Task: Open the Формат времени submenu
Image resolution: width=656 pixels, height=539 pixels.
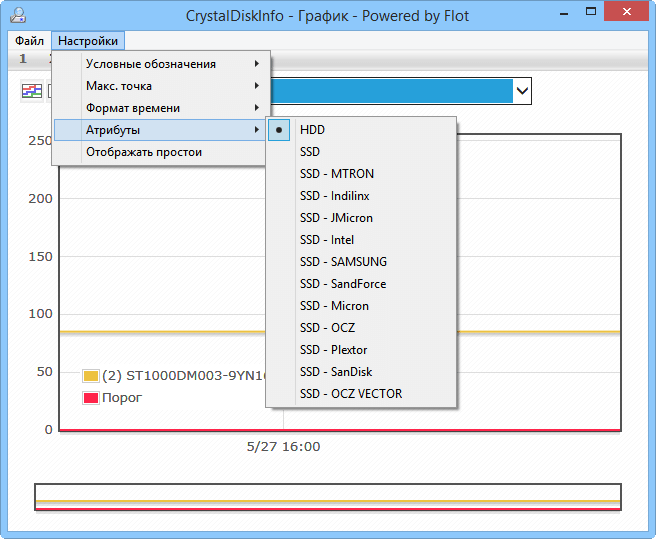Action: (161, 108)
